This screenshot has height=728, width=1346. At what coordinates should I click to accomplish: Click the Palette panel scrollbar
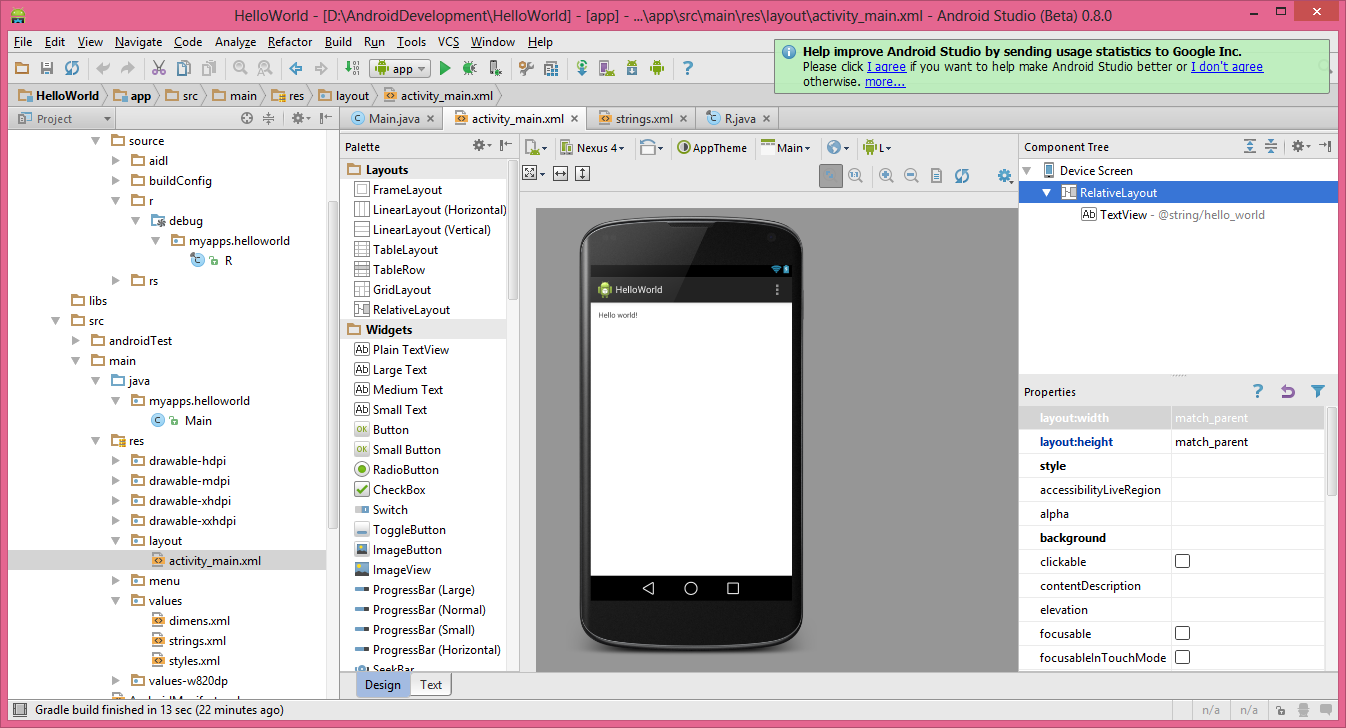click(513, 230)
